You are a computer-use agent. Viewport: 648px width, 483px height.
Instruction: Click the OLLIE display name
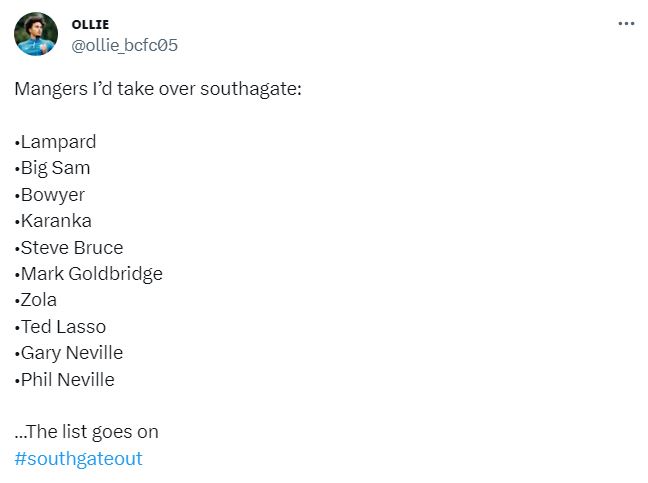coord(90,24)
